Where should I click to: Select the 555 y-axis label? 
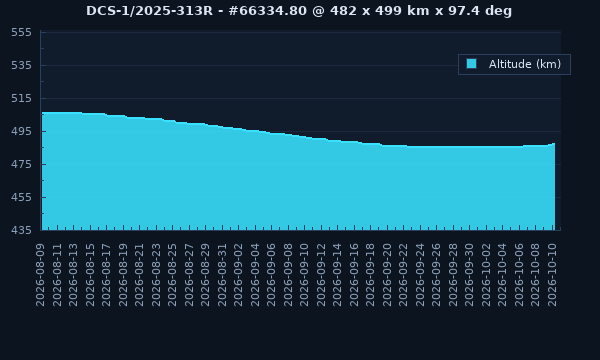(21, 33)
